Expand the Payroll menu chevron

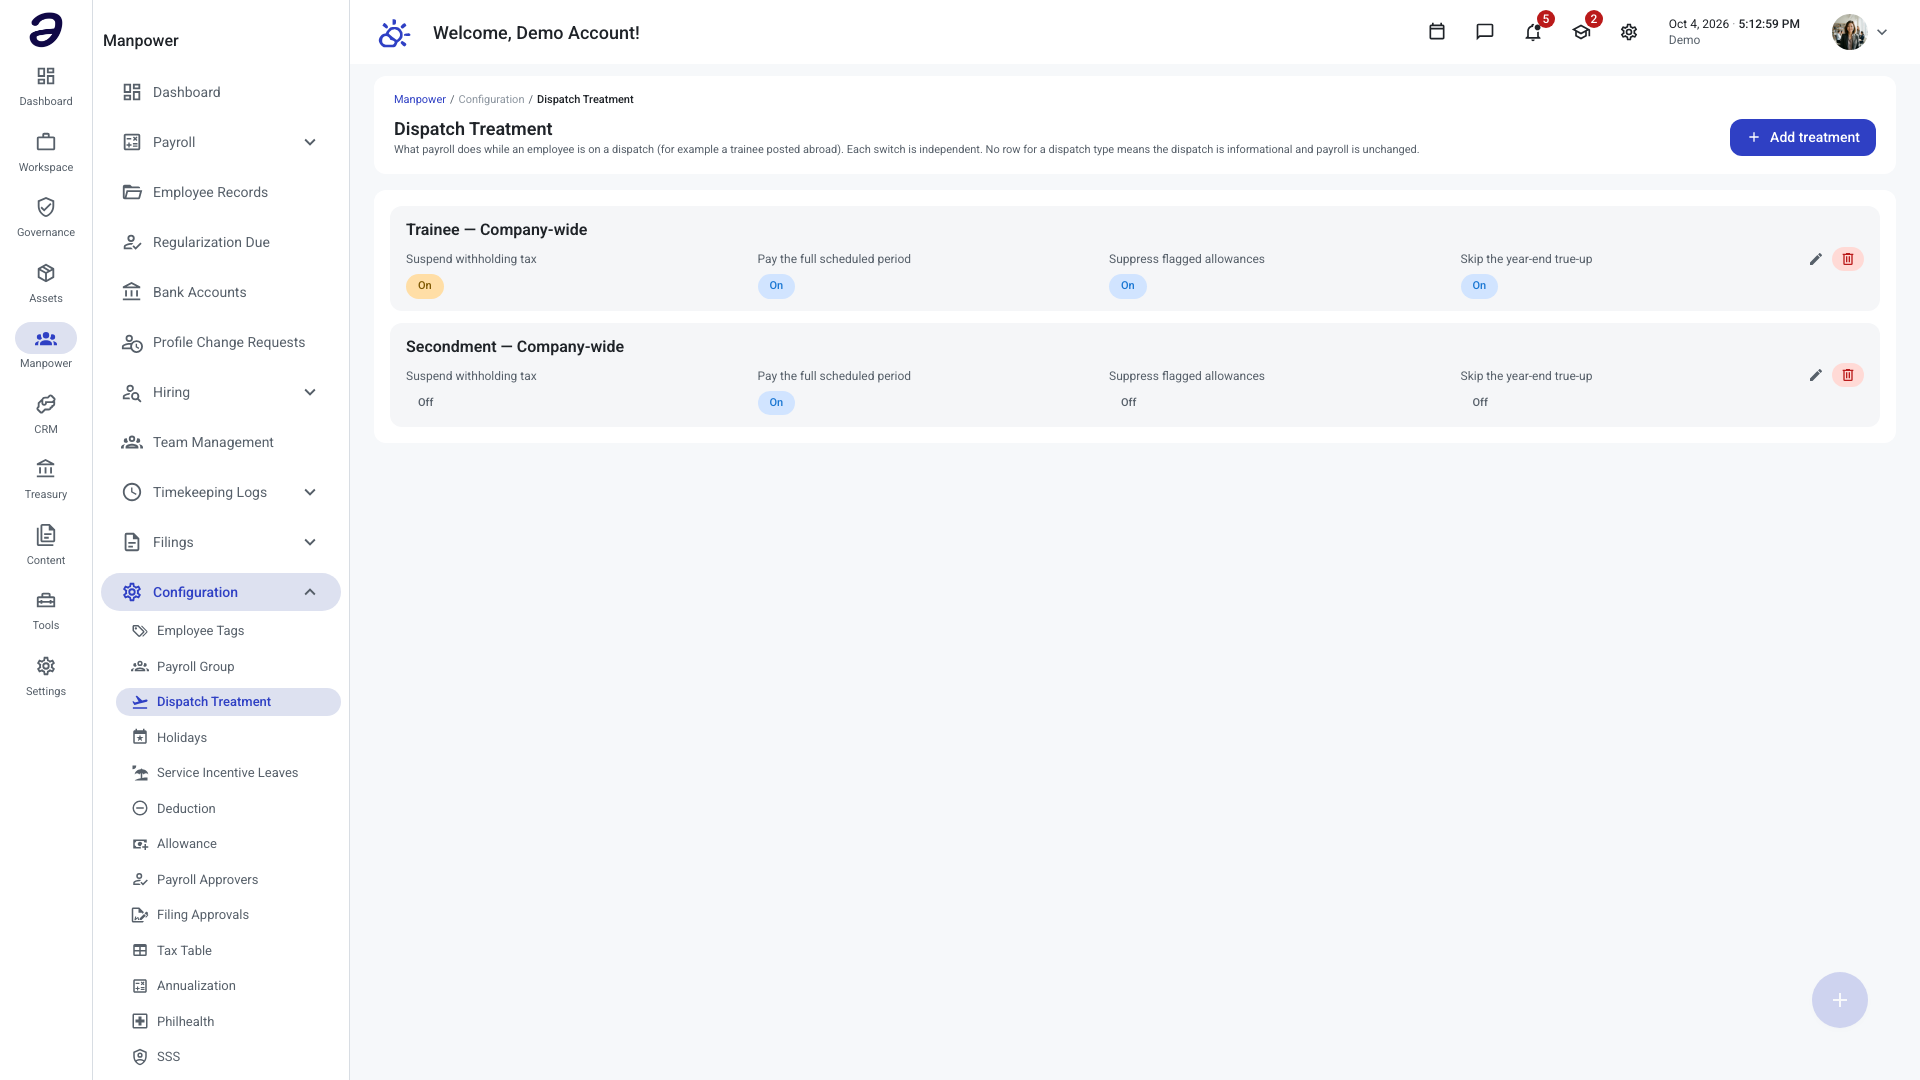[310, 142]
